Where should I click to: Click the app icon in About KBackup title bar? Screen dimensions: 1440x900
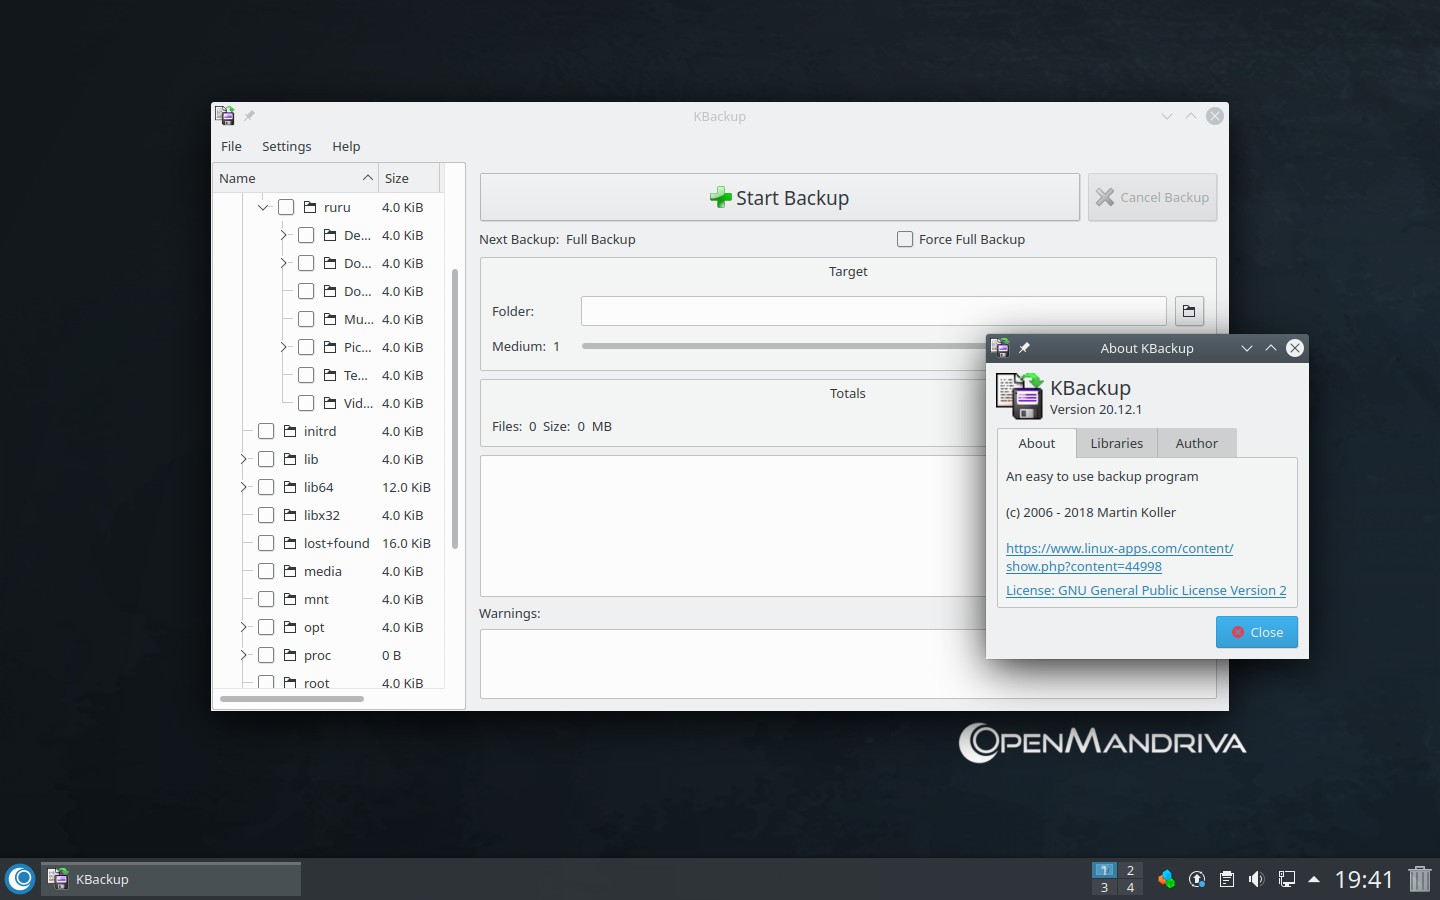(x=1000, y=348)
